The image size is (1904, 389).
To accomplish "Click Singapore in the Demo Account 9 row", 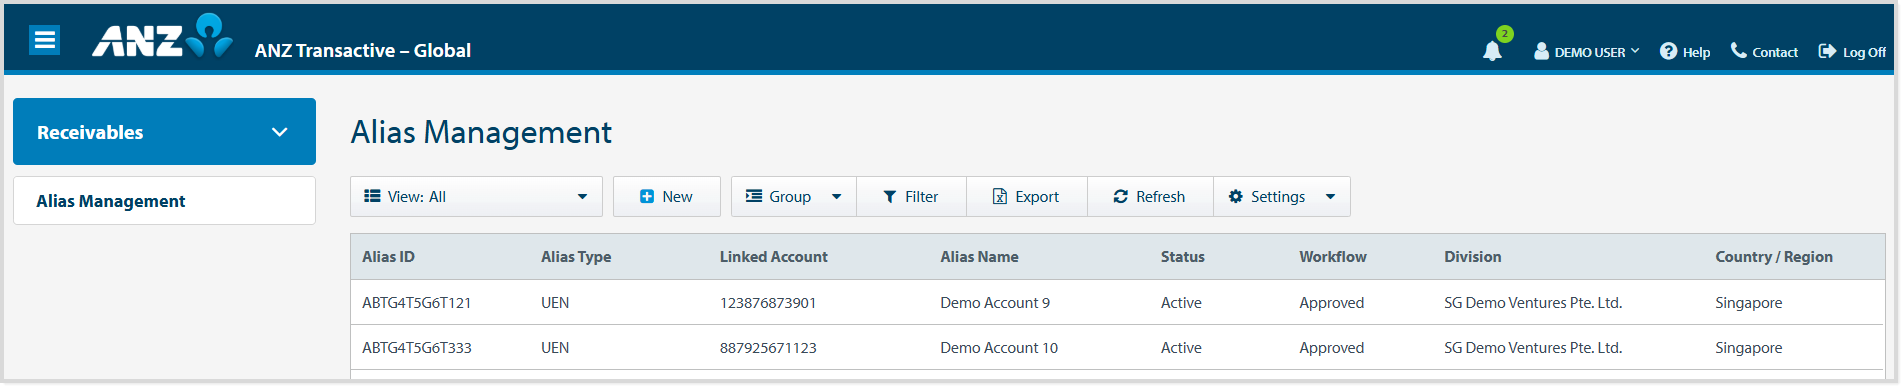I will coord(1748,303).
